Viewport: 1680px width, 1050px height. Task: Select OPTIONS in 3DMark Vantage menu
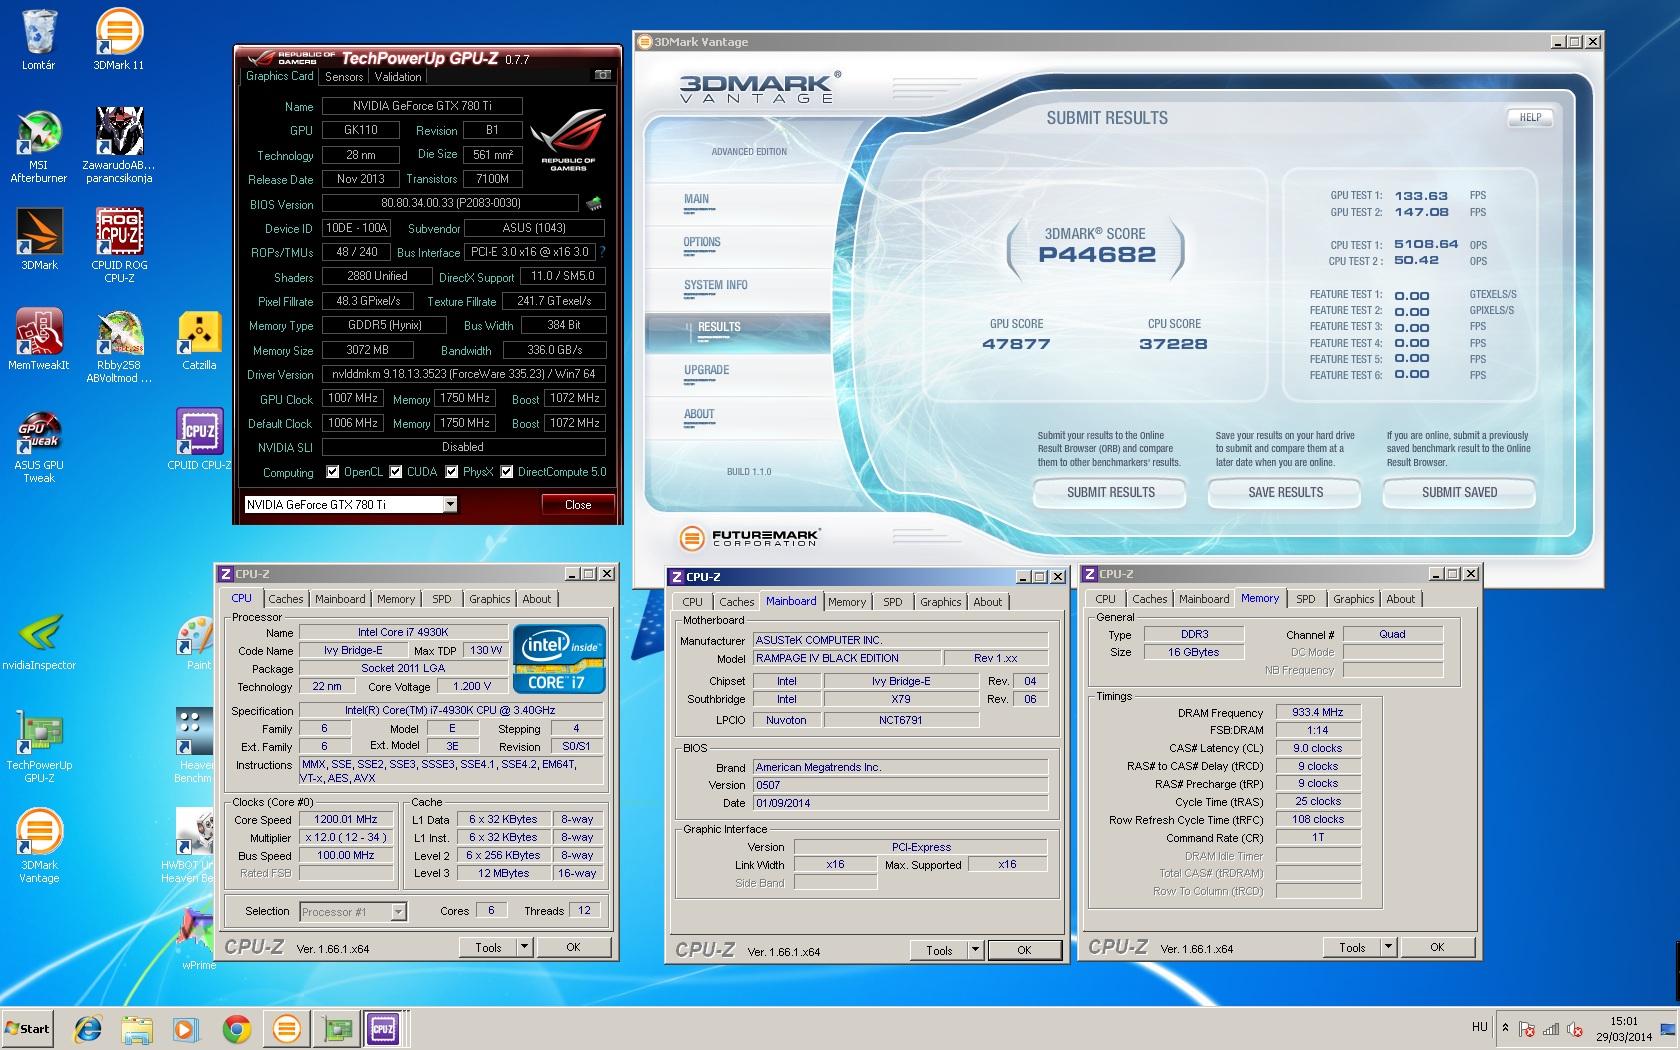pos(701,242)
